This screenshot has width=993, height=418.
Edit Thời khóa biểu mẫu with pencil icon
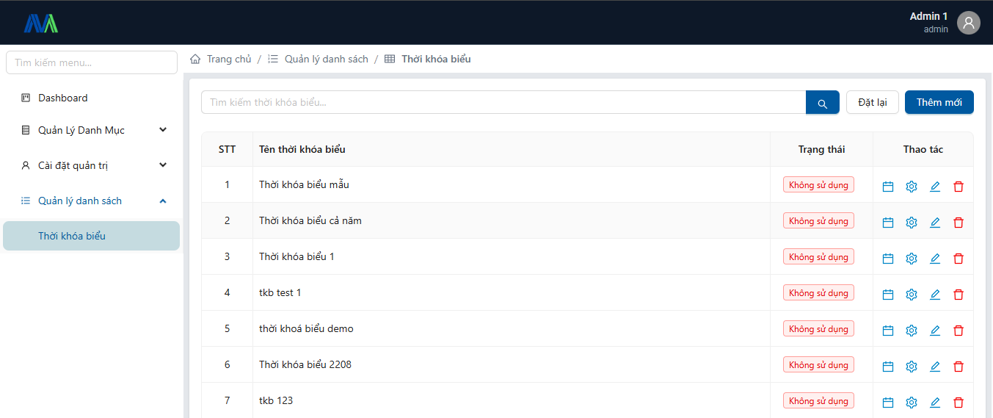pos(935,187)
